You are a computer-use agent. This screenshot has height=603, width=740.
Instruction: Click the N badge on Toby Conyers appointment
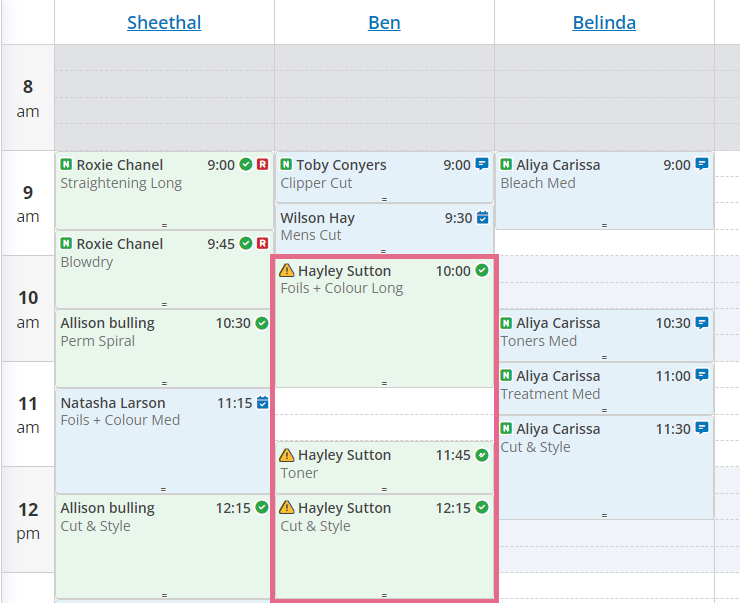(286, 164)
